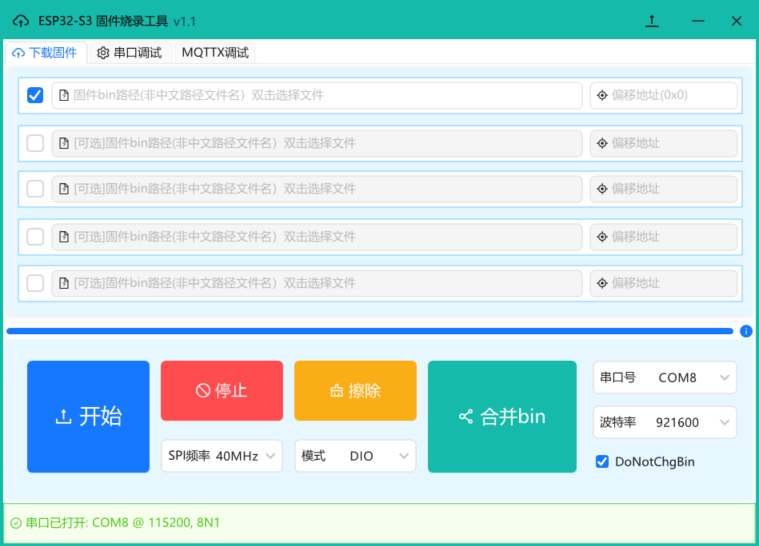Click the 合并bin merge button

point(502,416)
